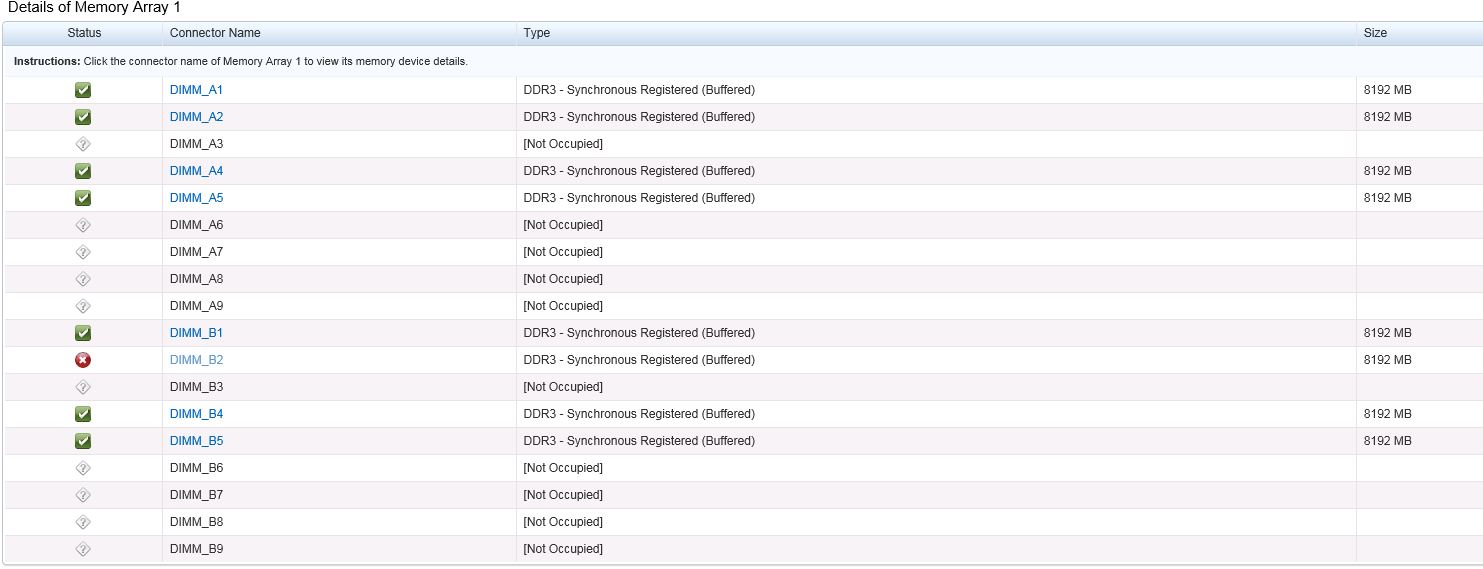This screenshot has width=1483, height=569.
Task: Click the green OK status icon for DIMM_A1
Action: pyautogui.click(x=83, y=90)
